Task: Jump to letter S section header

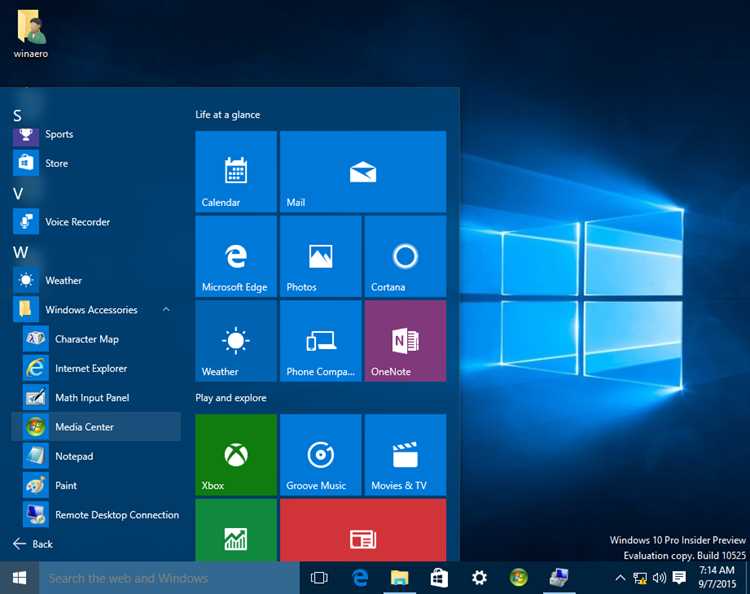Action: point(17,115)
